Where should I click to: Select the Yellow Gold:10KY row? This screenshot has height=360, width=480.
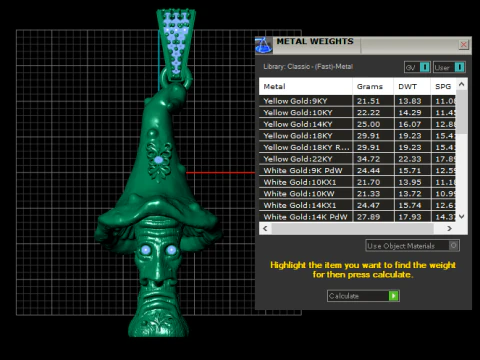pyautogui.click(x=357, y=113)
